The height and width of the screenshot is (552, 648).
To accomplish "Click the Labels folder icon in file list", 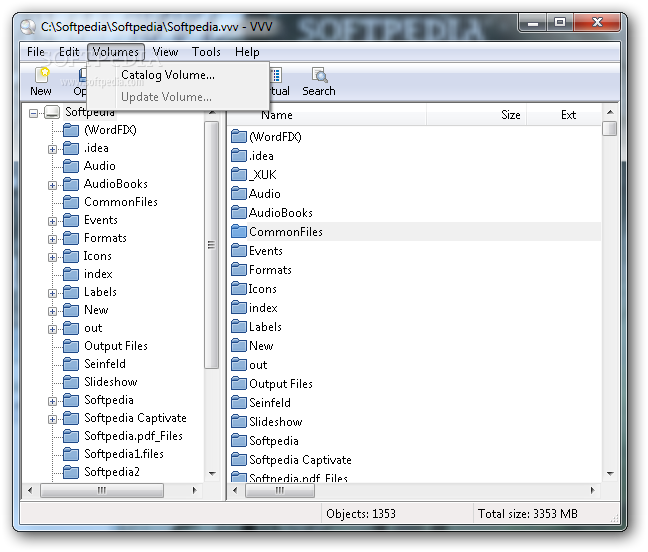I will point(238,327).
